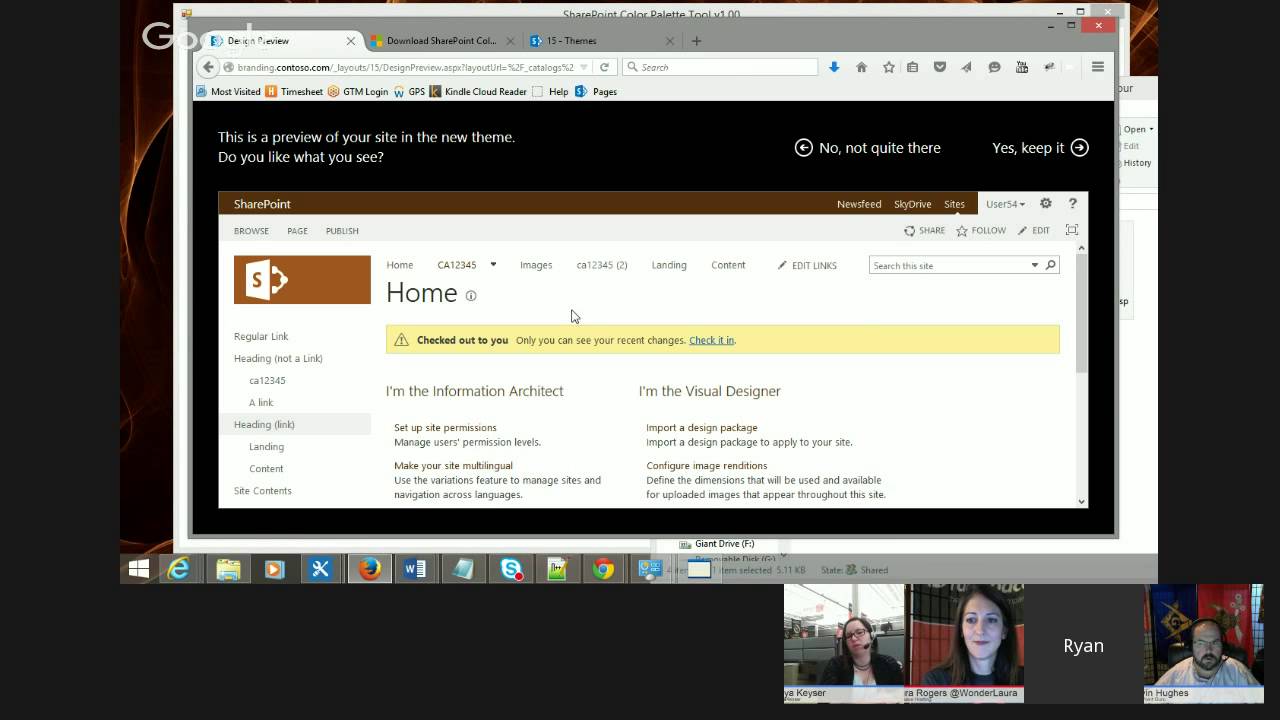
Task: Open Firefox downloads arrow
Action: click(834, 67)
